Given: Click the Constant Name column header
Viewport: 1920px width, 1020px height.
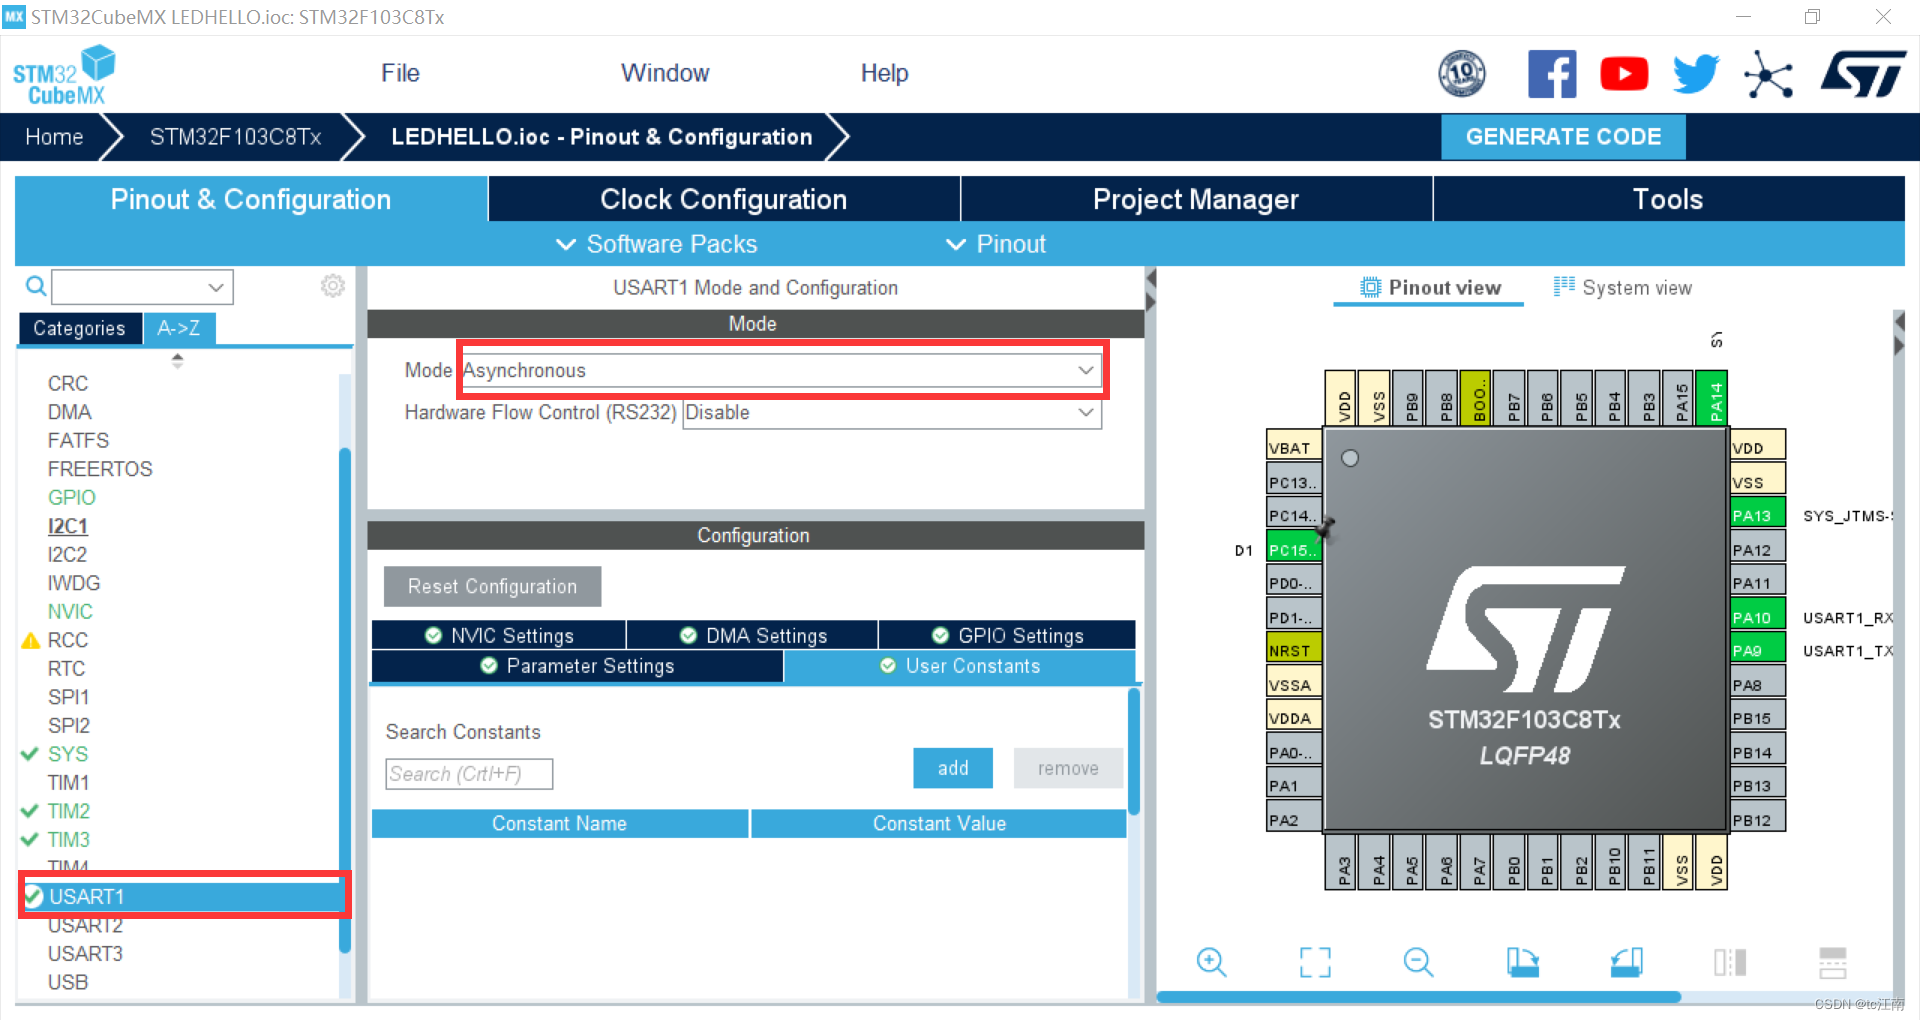Looking at the screenshot, I should [x=560, y=823].
